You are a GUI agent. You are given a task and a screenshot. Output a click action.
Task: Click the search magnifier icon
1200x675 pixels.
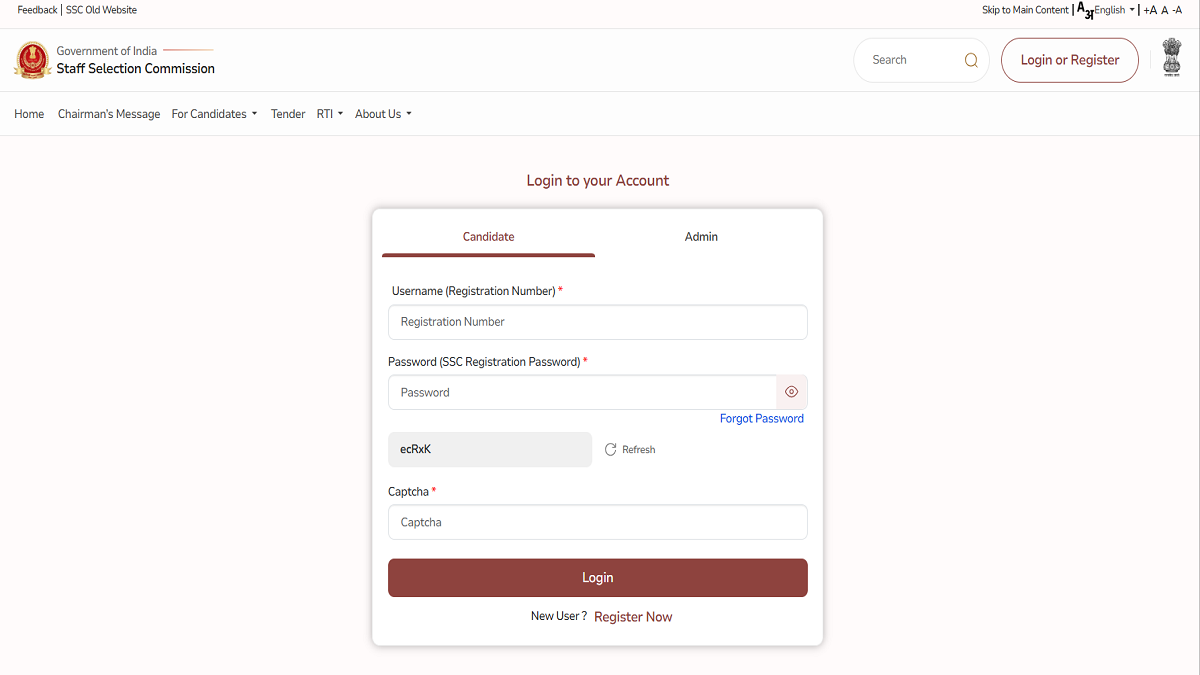click(x=970, y=59)
